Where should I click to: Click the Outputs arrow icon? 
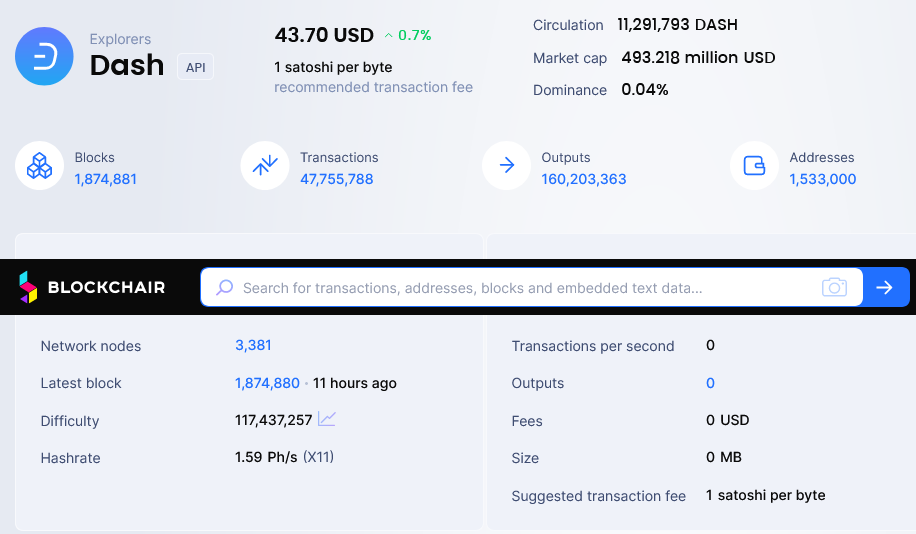[x=506, y=166]
